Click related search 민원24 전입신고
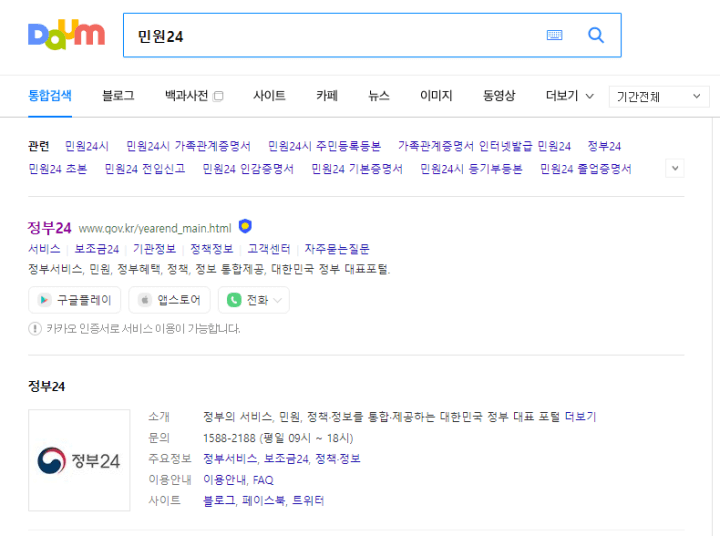Image resolution: width=720 pixels, height=536 pixels. pyautogui.click(x=145, y=169)
